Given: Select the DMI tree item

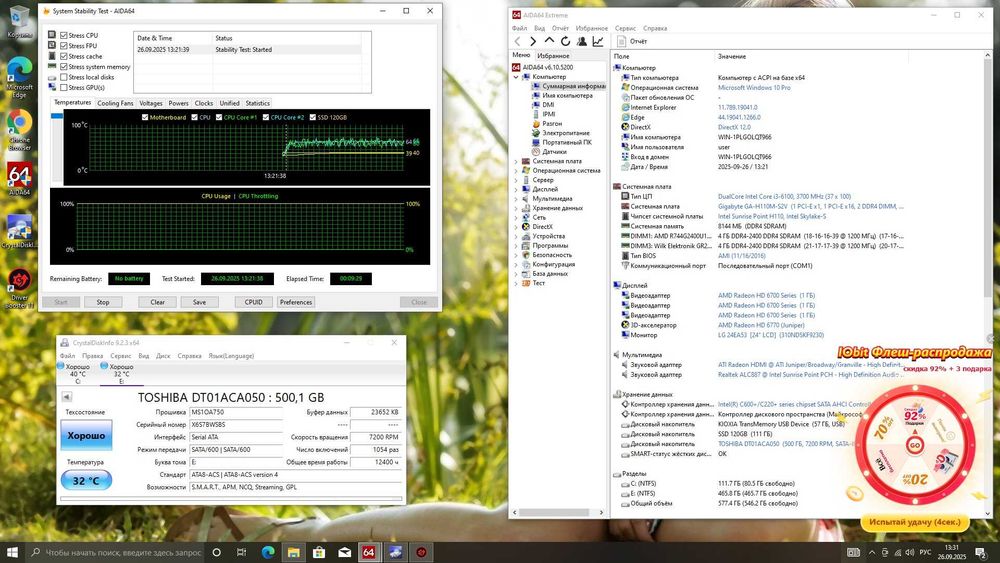Looking at the screenshot, I should tap(543, 105).
